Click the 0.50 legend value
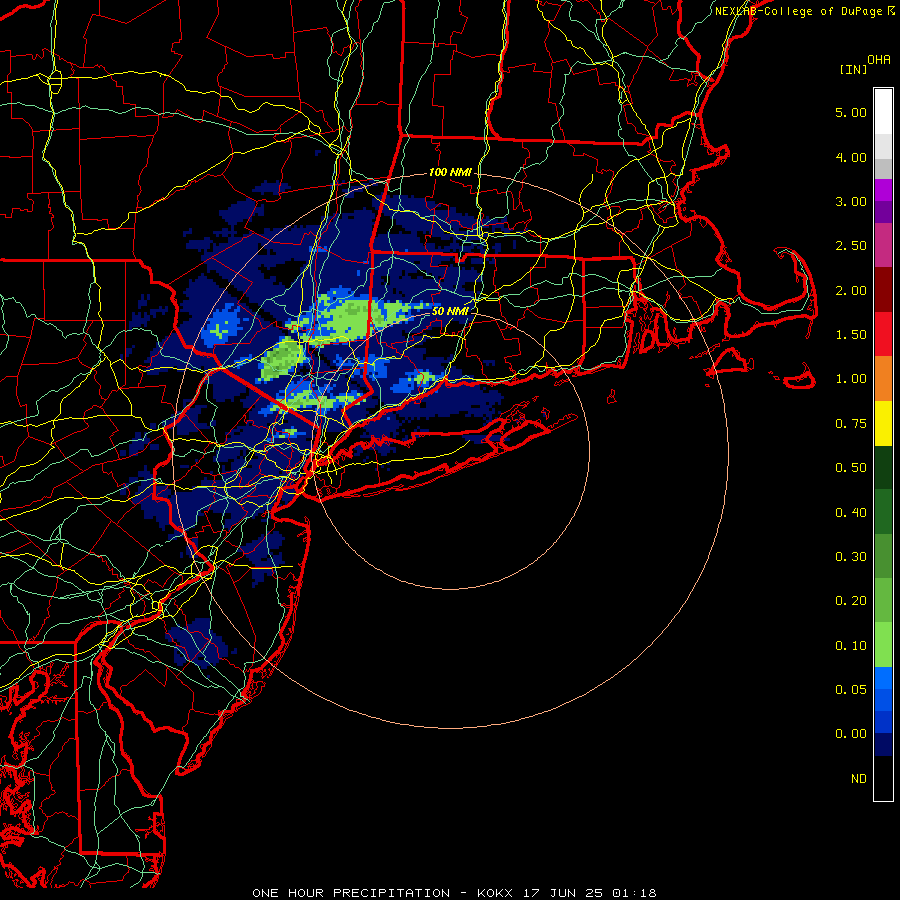This screenshot has height=900, width=900. (851, 468)
